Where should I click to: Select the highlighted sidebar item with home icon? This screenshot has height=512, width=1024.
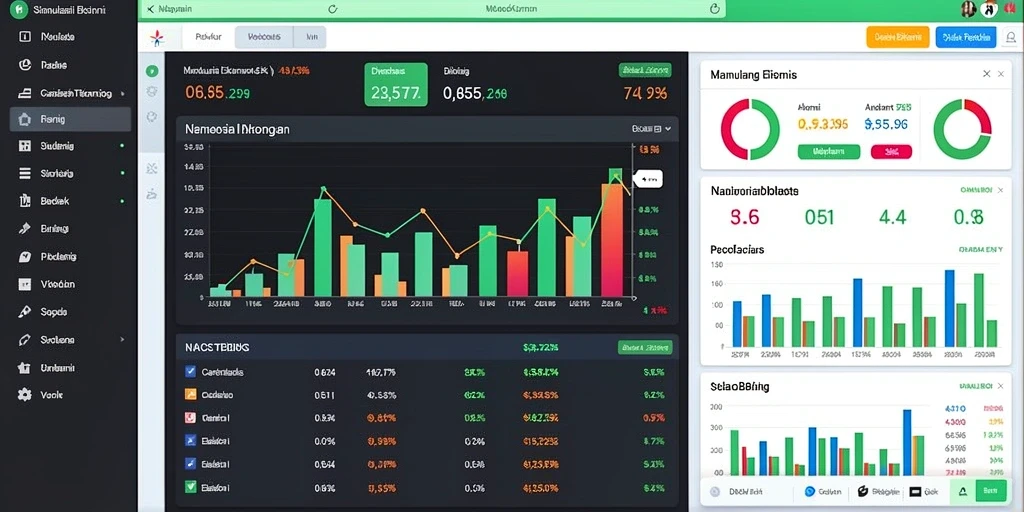click(71, 120)
